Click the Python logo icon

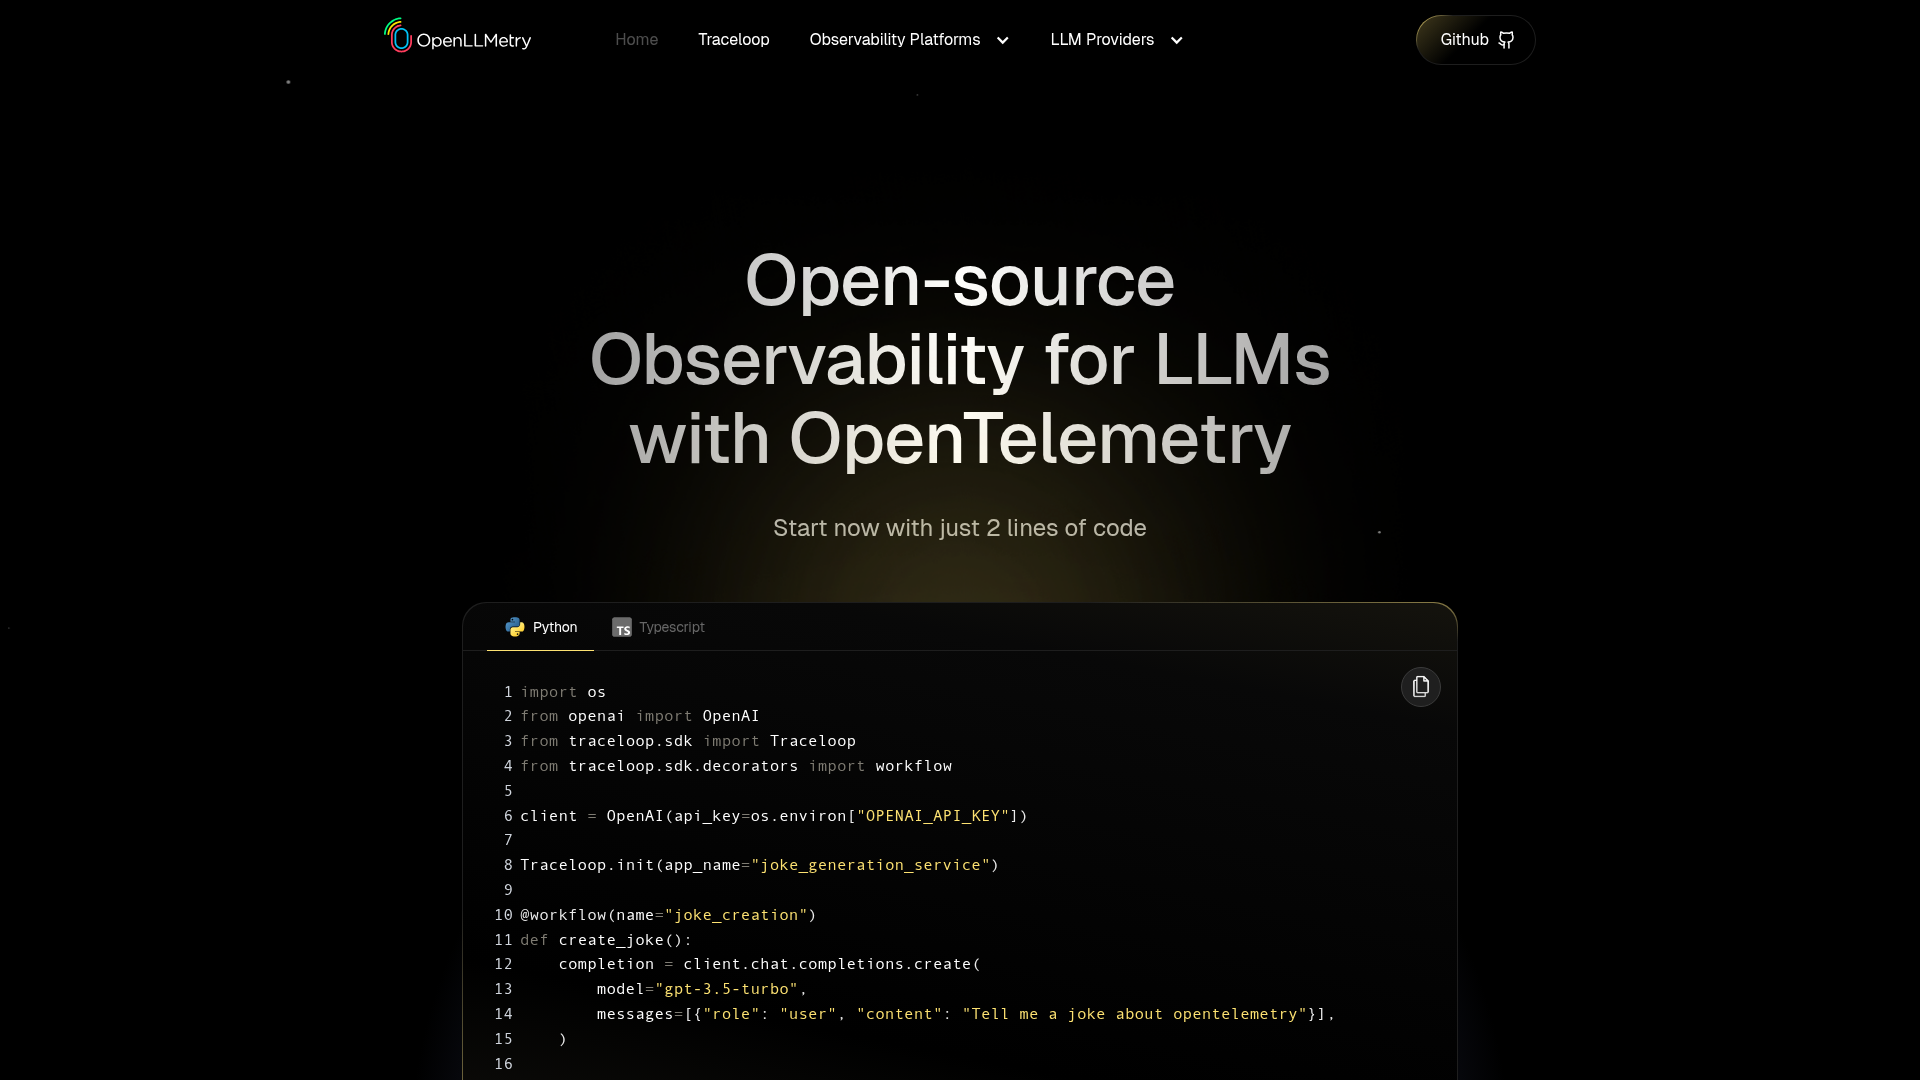(x=515, y=627)
